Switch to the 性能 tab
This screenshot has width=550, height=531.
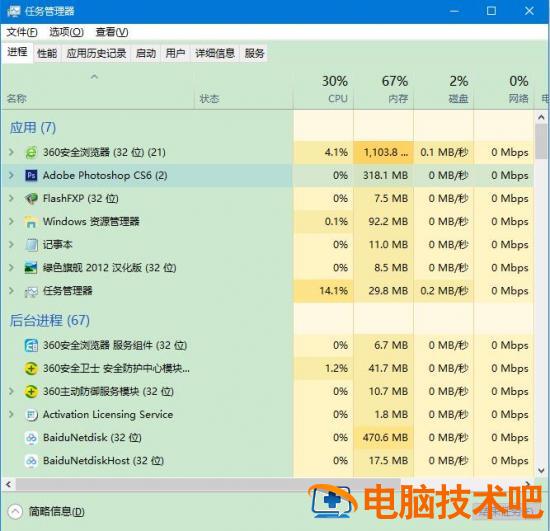[47, 54]
